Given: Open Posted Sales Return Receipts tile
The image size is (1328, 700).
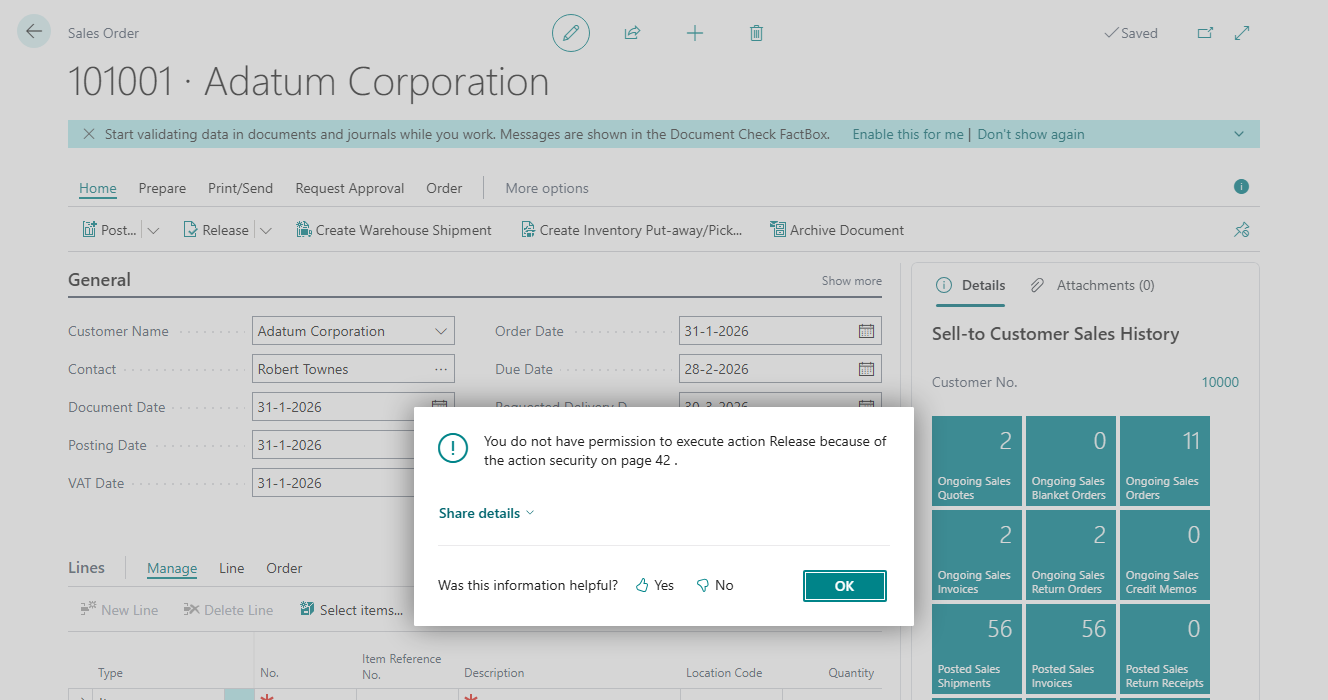Looking at the screenshot, I should tap(1165, 649).
